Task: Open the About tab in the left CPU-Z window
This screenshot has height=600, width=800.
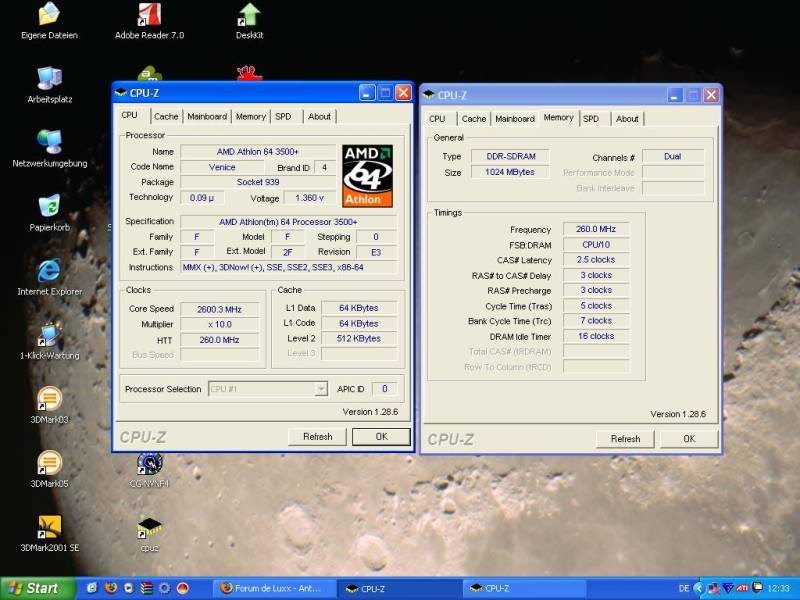Action: (319, 116)
